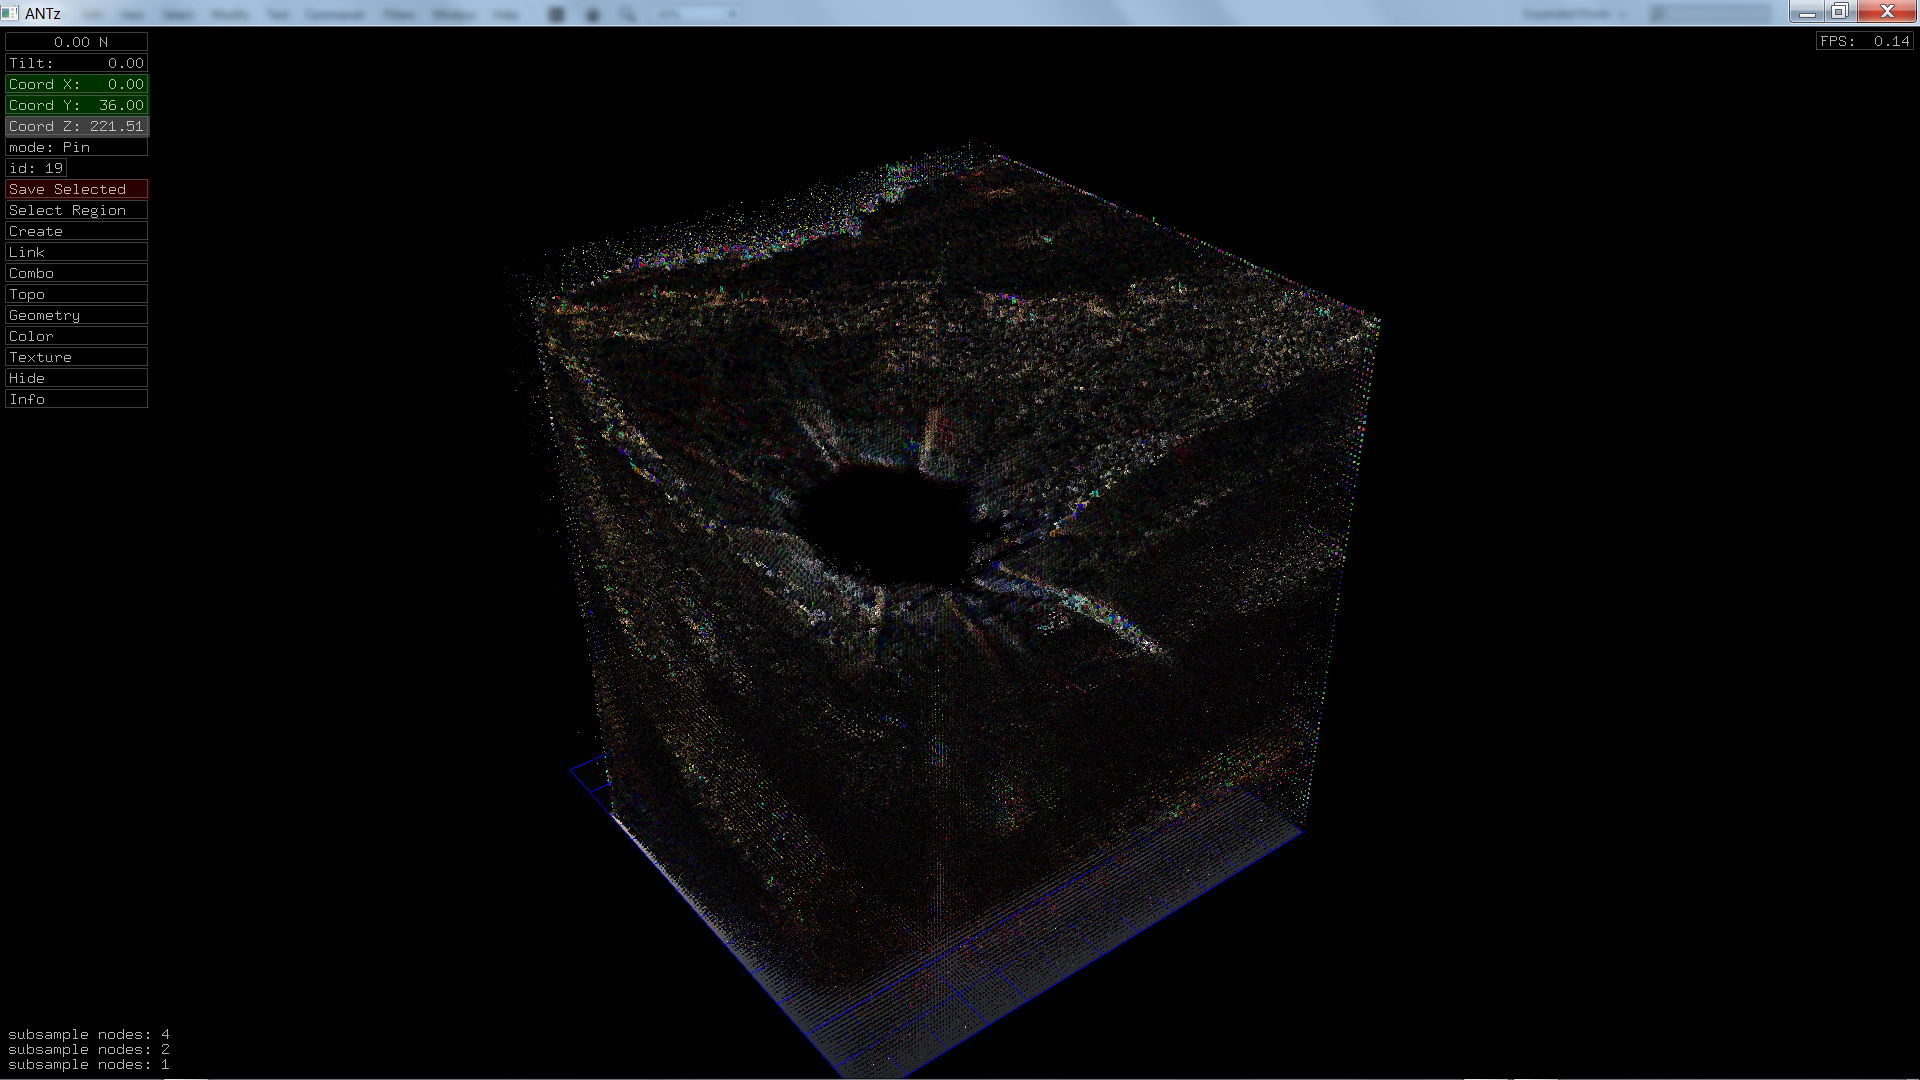1920x1080 pixels.
Task: Select the Tilt value field
Action: click(76, 63)
